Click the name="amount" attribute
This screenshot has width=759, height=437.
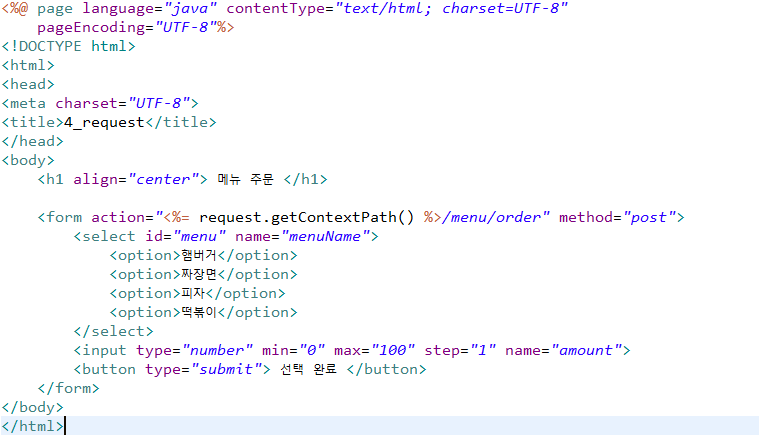563,350
